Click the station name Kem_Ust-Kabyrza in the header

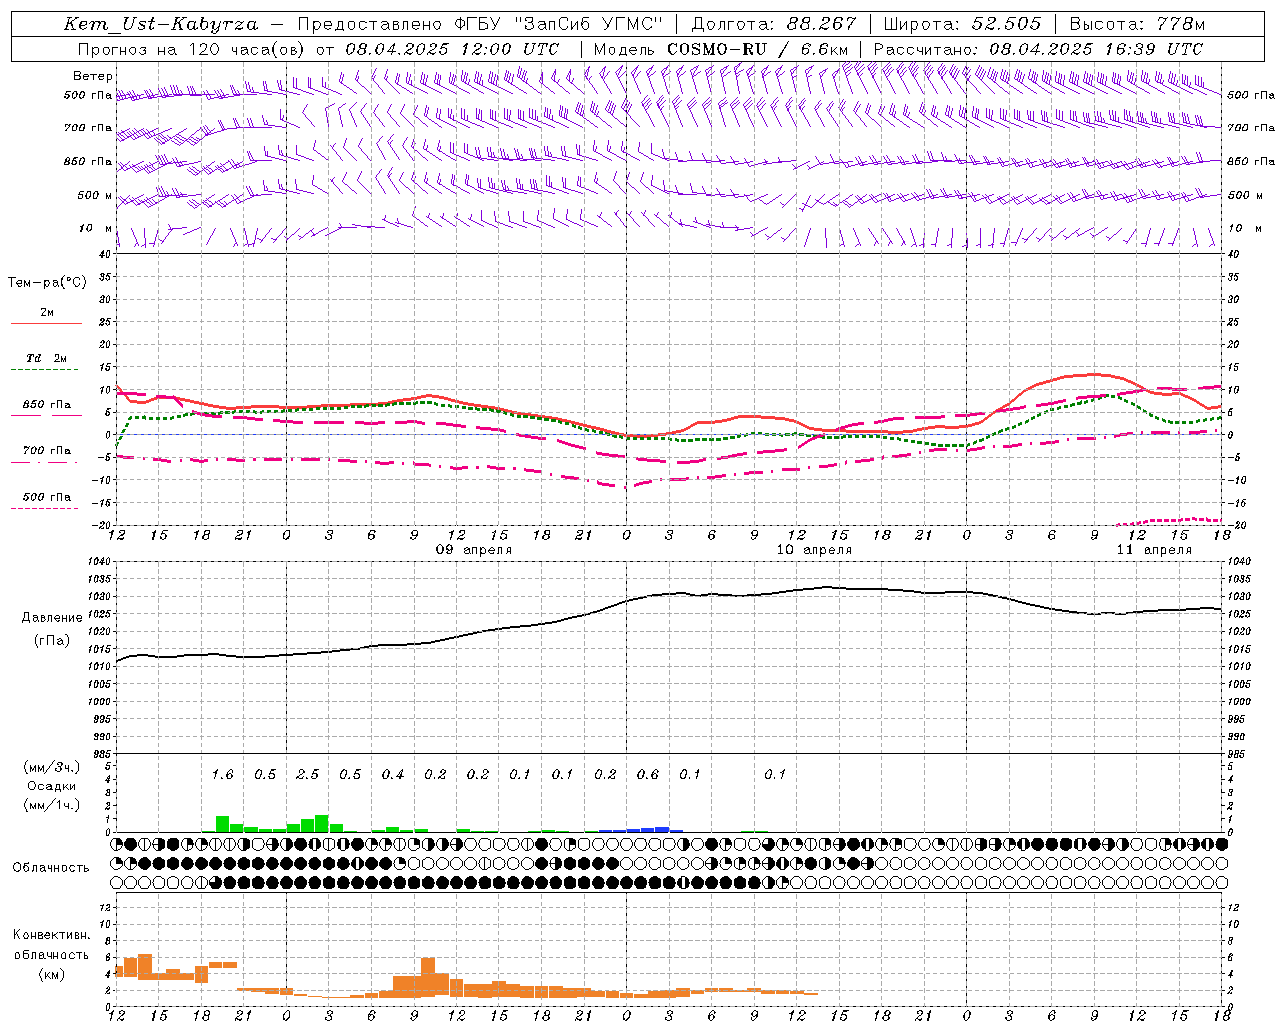(161, 24)
